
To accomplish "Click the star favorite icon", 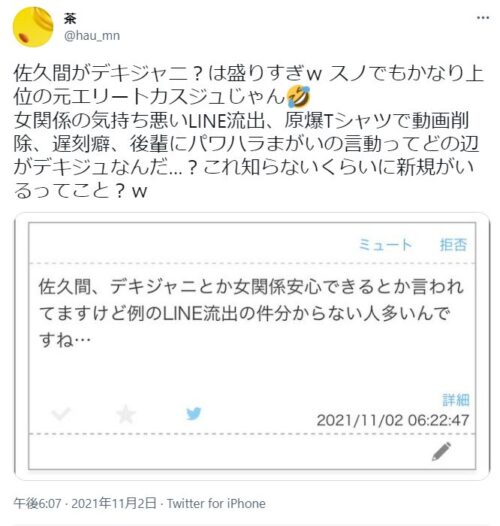I will coord(126,414).
